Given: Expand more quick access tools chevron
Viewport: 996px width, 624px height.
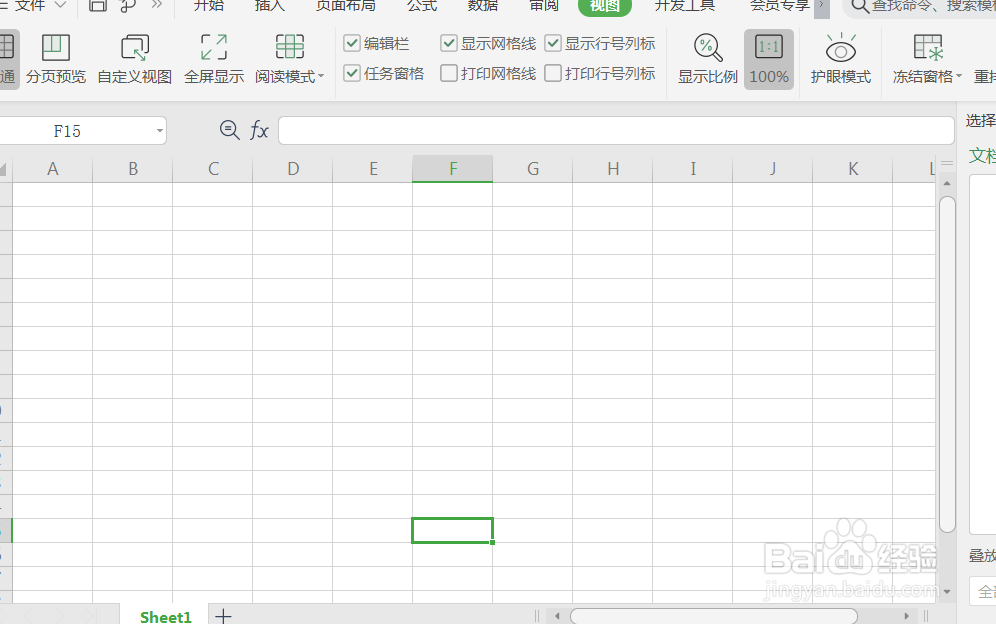Looking at the screenshot, I should coord(157,5).
